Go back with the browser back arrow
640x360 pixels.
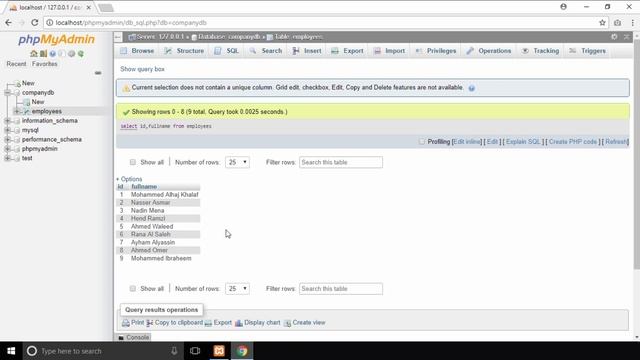tap(9, 23)
